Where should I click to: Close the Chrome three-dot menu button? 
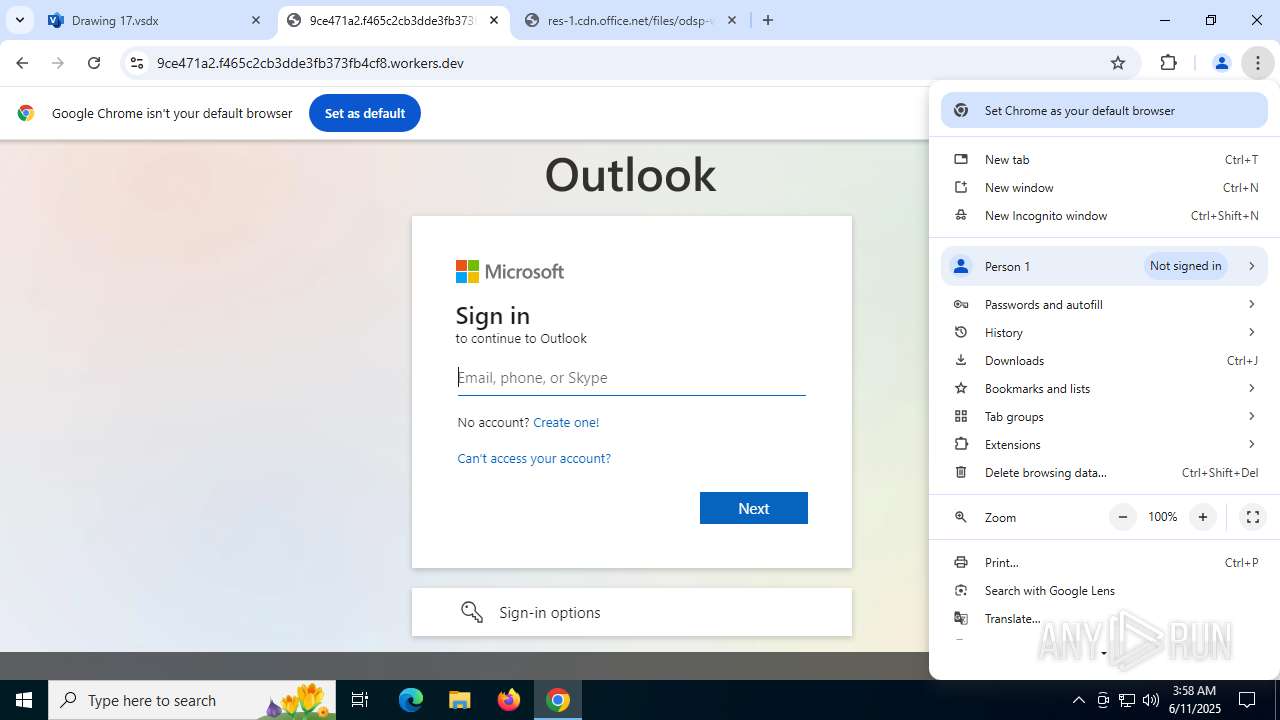(1257, 63)
